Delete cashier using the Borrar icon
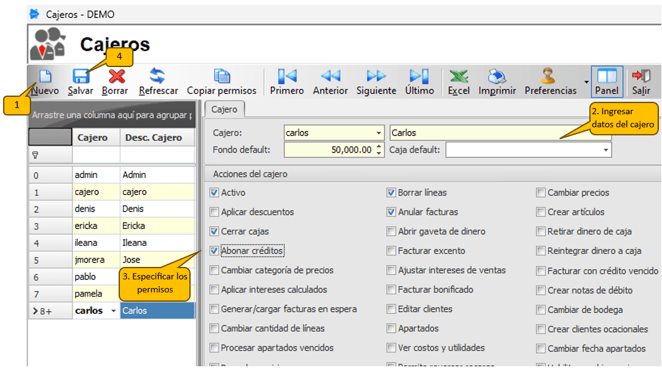 coord(117,76)
